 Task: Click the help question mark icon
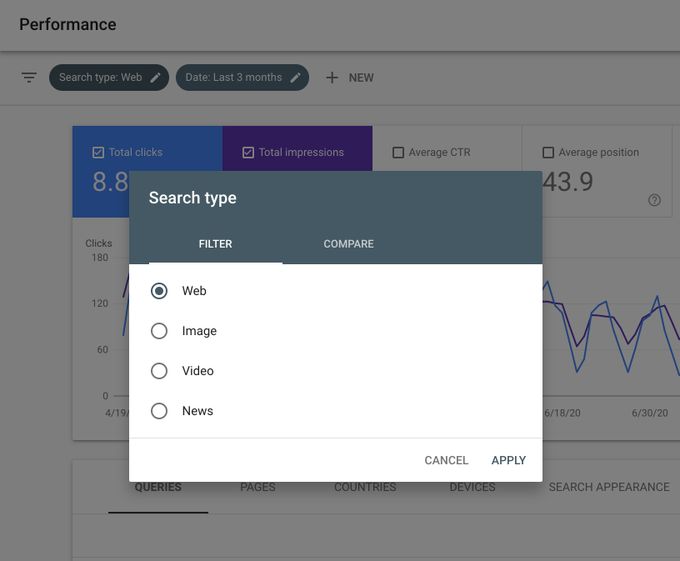click(x=654, y=200)
